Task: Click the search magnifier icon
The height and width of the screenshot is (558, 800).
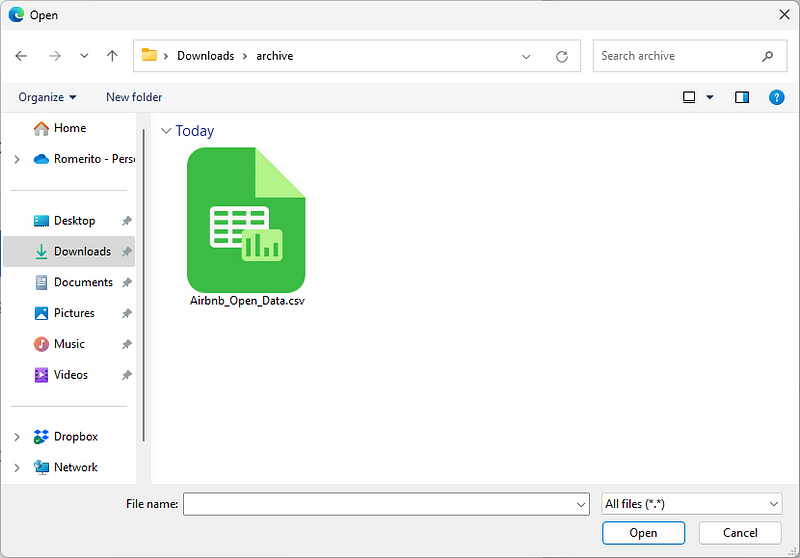Action: click(x=767, y=56)
